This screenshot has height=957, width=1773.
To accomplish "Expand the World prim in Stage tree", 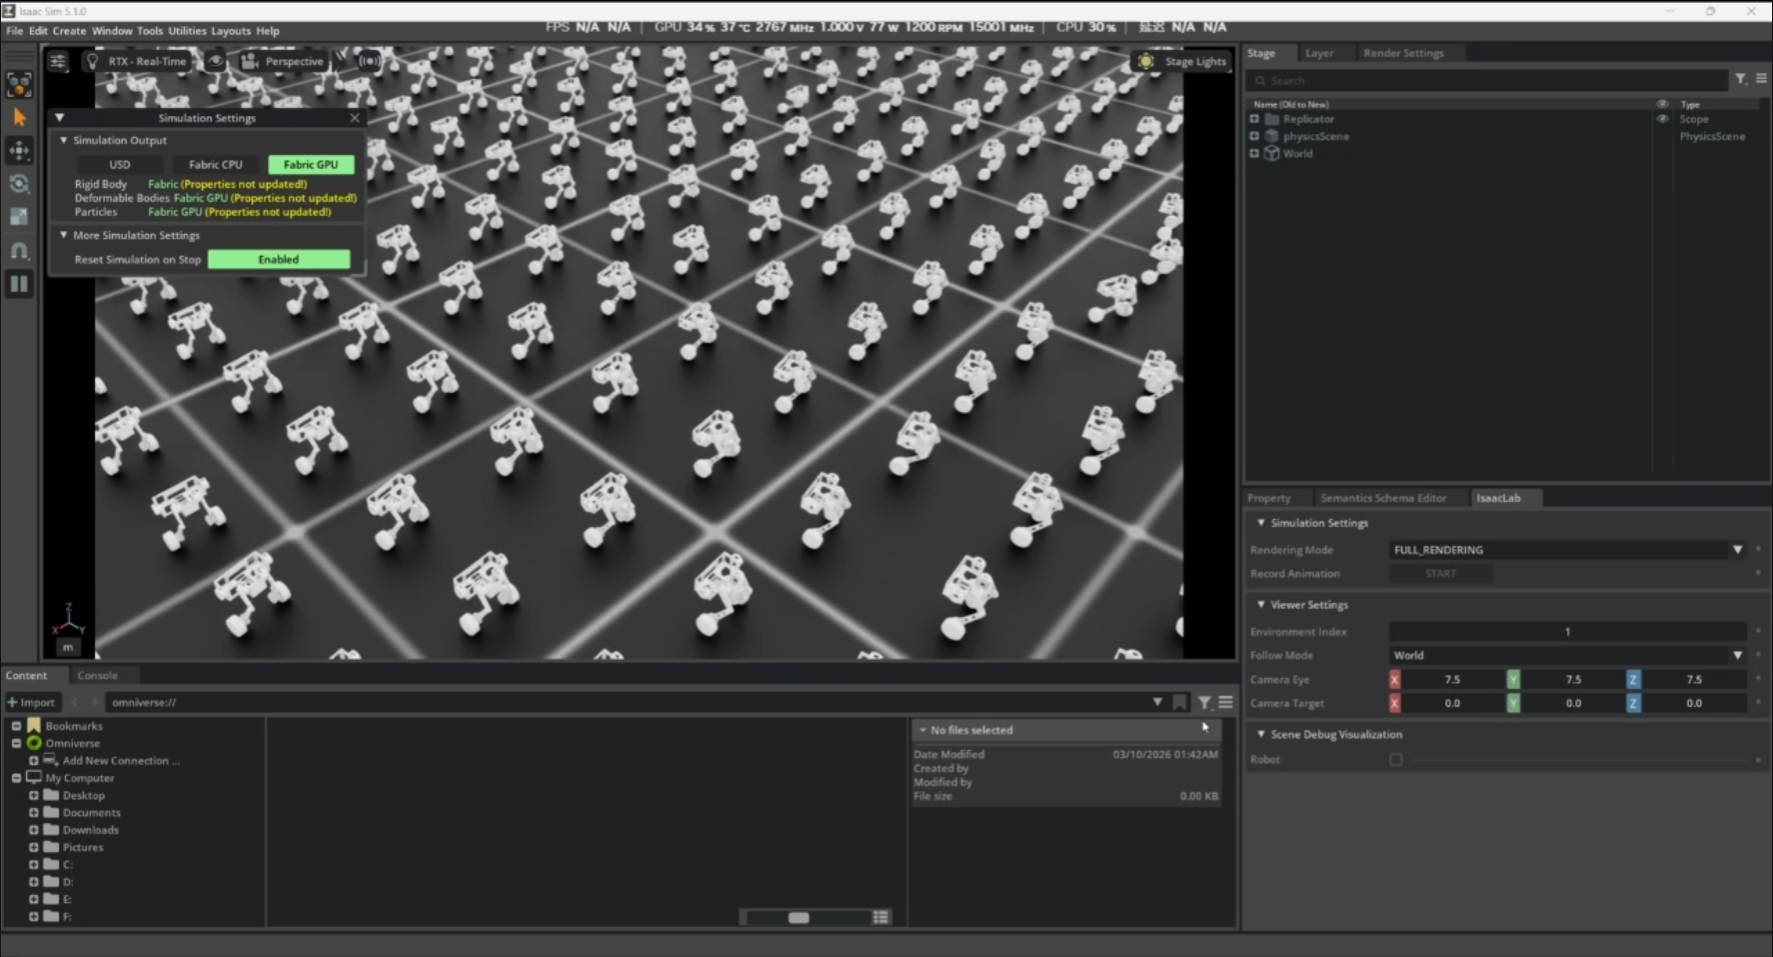I will [x=1254, y=154].
